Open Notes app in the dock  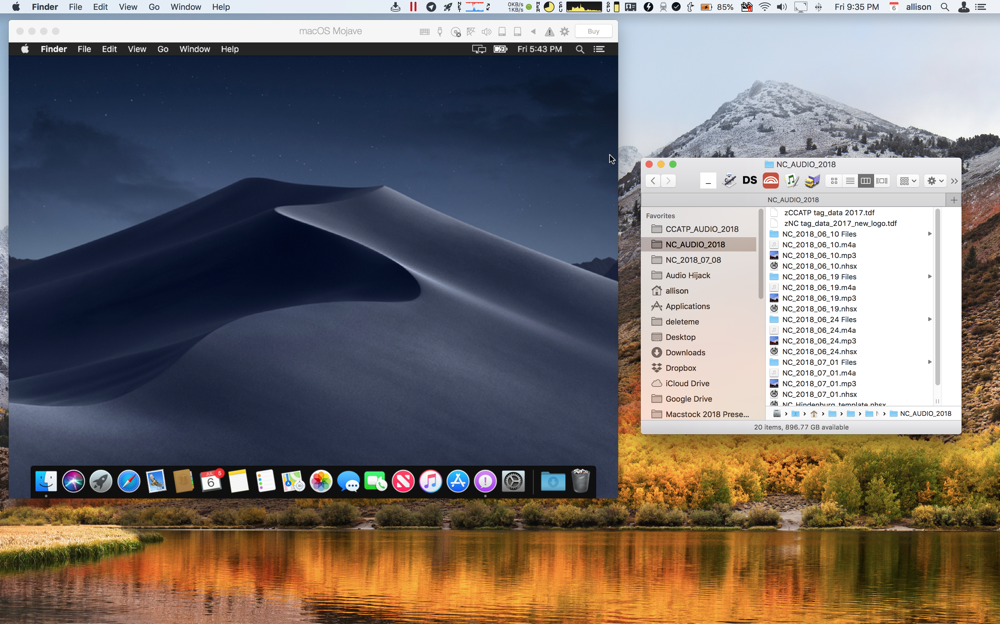[238, 481]
